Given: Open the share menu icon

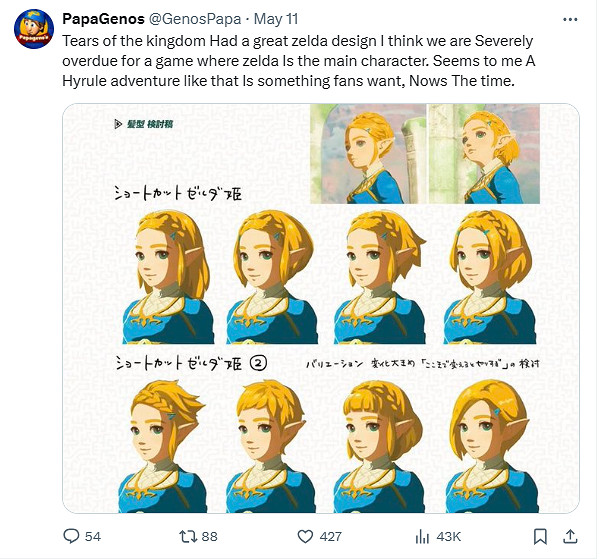Looking at the screenshot, I should tap(570, 536).
